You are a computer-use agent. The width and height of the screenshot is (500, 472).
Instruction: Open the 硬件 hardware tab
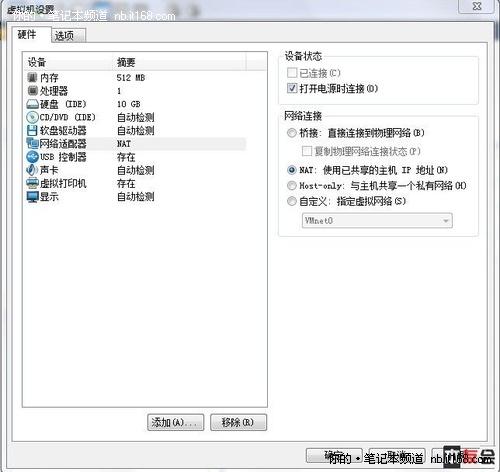pos(31,34)
